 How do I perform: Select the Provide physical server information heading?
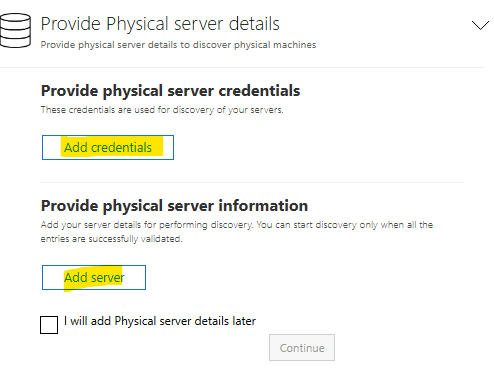click(174, 206)
